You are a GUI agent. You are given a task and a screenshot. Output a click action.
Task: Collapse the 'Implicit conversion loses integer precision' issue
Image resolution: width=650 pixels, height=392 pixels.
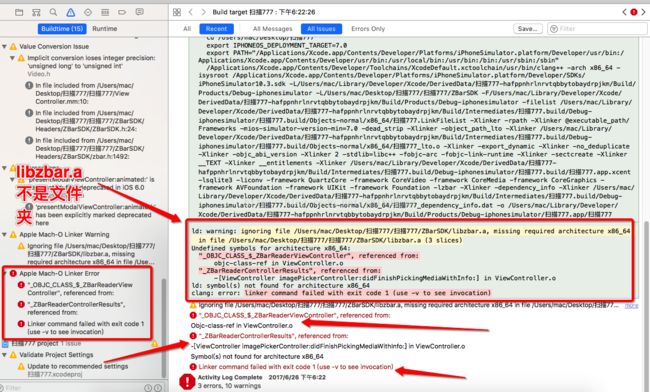[12, 58]
